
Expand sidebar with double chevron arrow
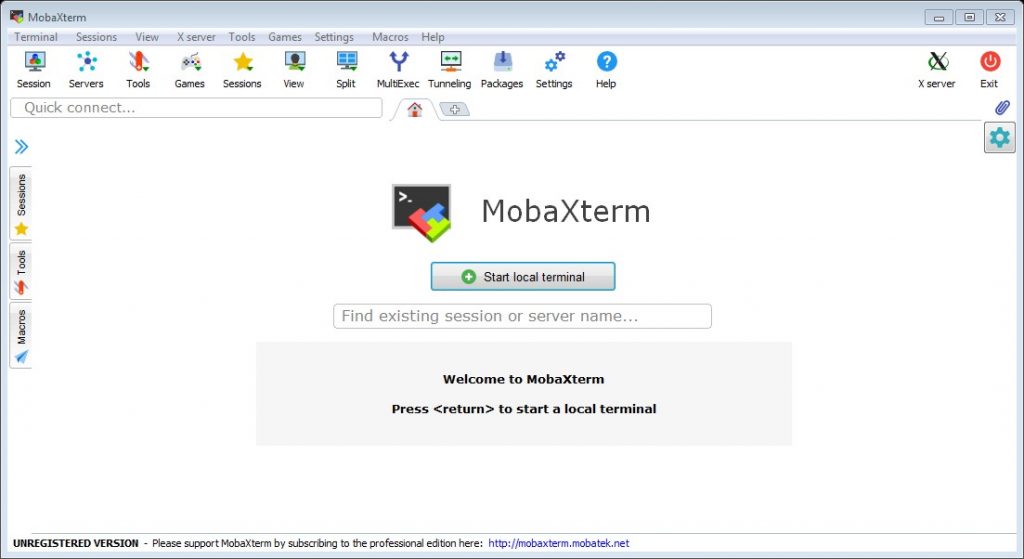click(22, 146)
